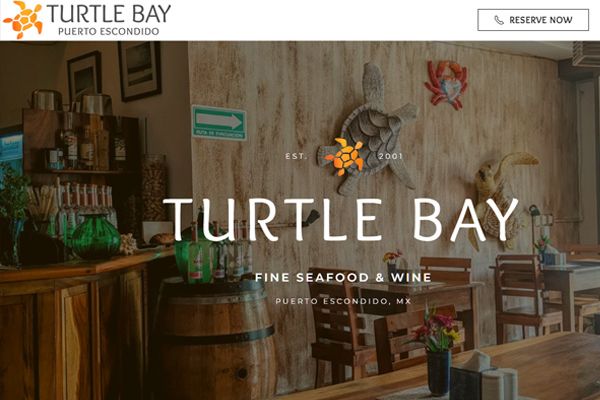Screen dimensions: 600x400
Task: Click the green evacuation arrow sign
Action: point(219,122)
